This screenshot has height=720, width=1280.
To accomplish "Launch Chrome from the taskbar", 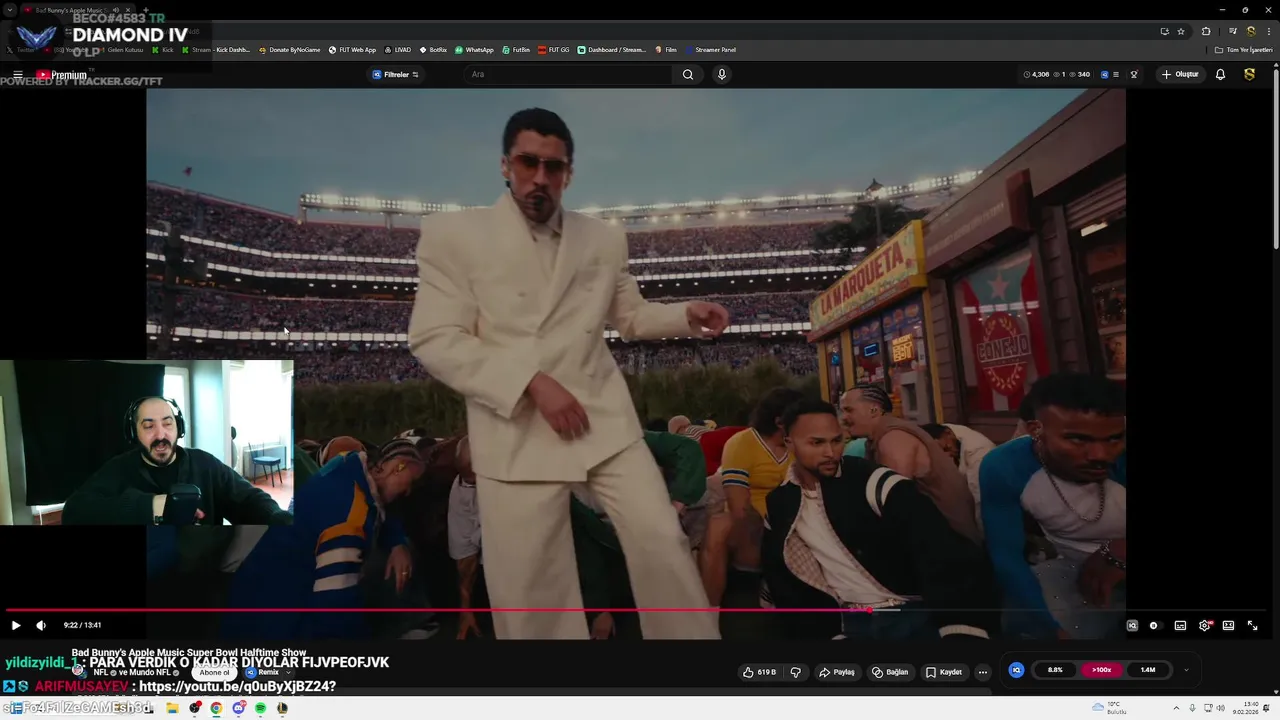I will (216, 708).
